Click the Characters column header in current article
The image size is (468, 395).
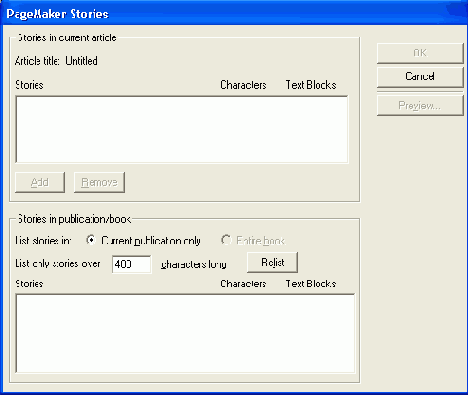[x=243, y=85]
